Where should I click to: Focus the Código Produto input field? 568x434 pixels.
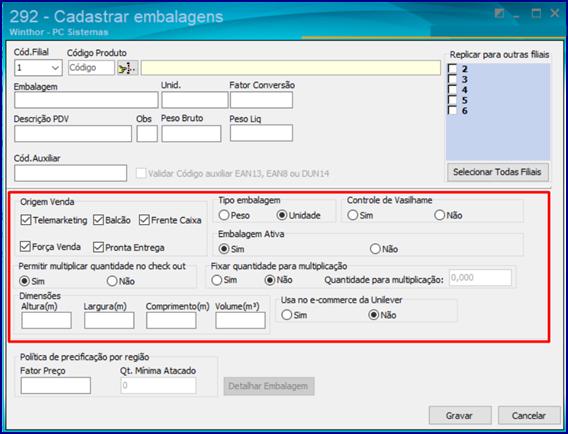pyautogui.click(x=91, y=68)
